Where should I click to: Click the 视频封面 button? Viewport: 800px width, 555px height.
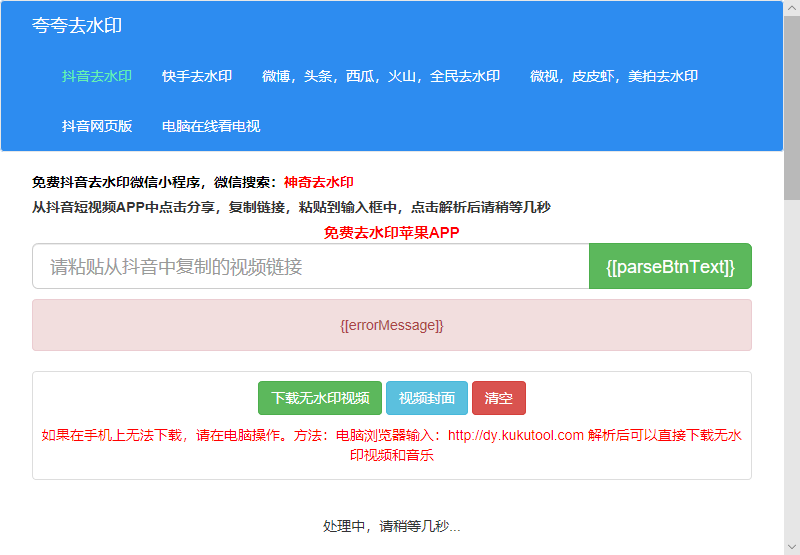pyautogui.click(x=427, y=398)
